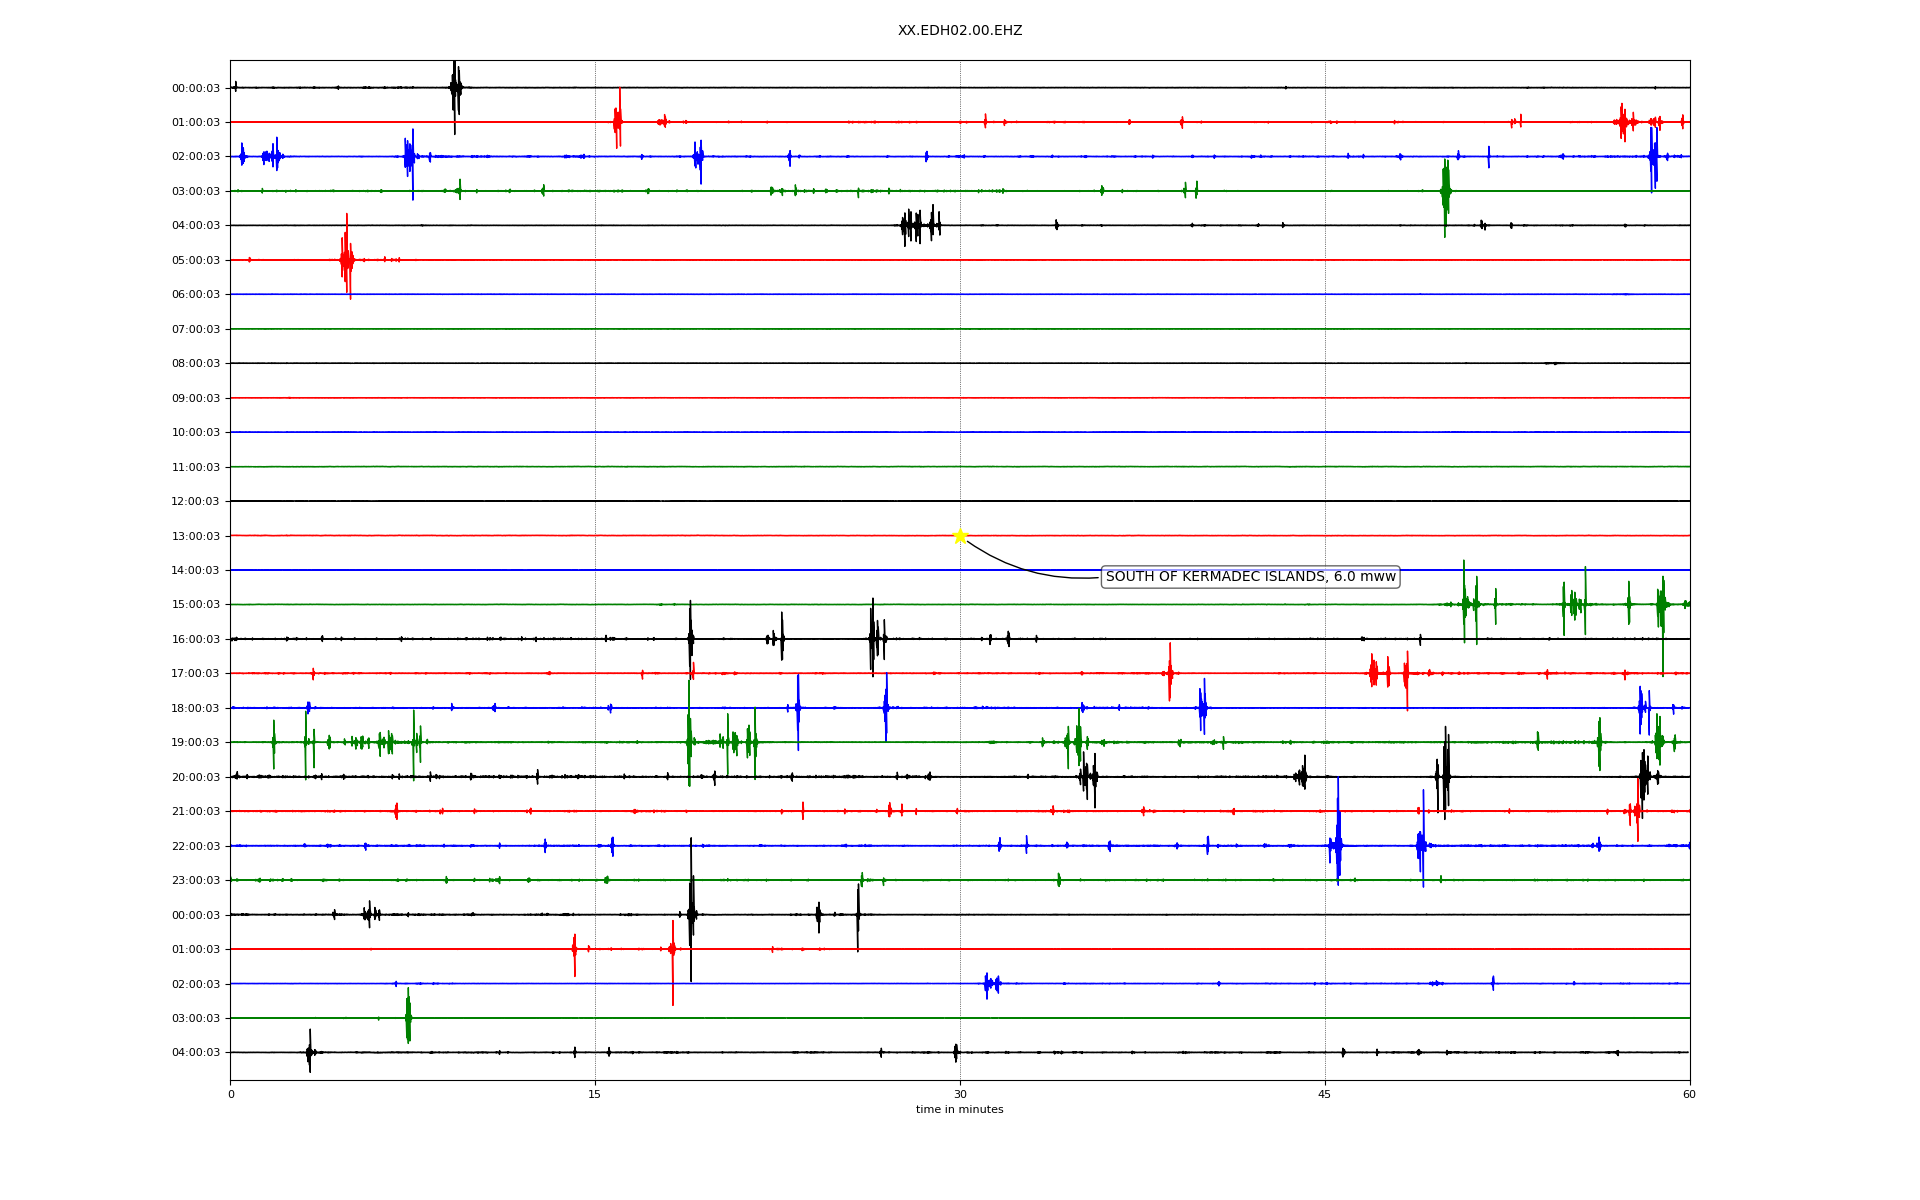Click the 16:00:03 time label
The image size is (1920, 1200).
196,639
